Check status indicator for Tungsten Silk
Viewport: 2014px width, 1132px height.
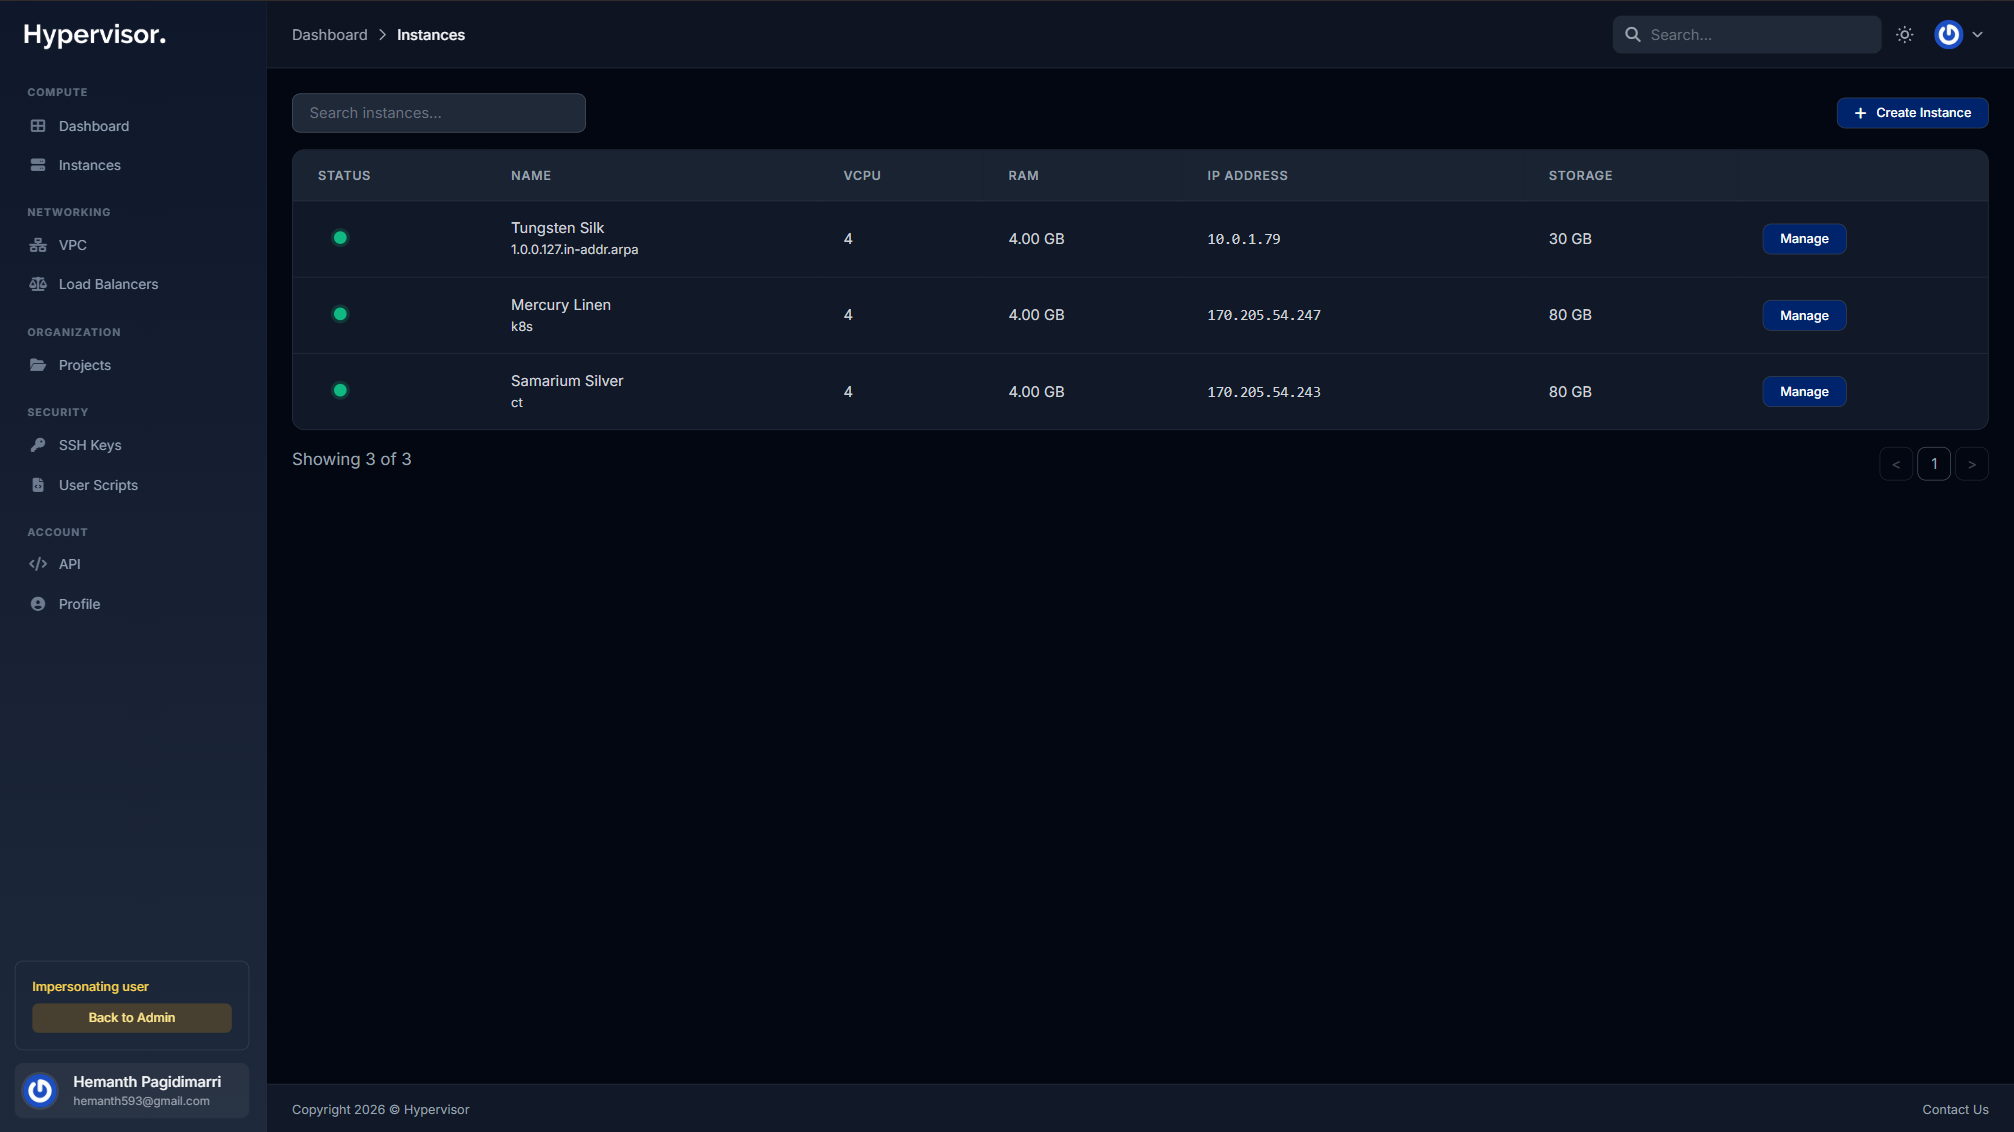340,238
